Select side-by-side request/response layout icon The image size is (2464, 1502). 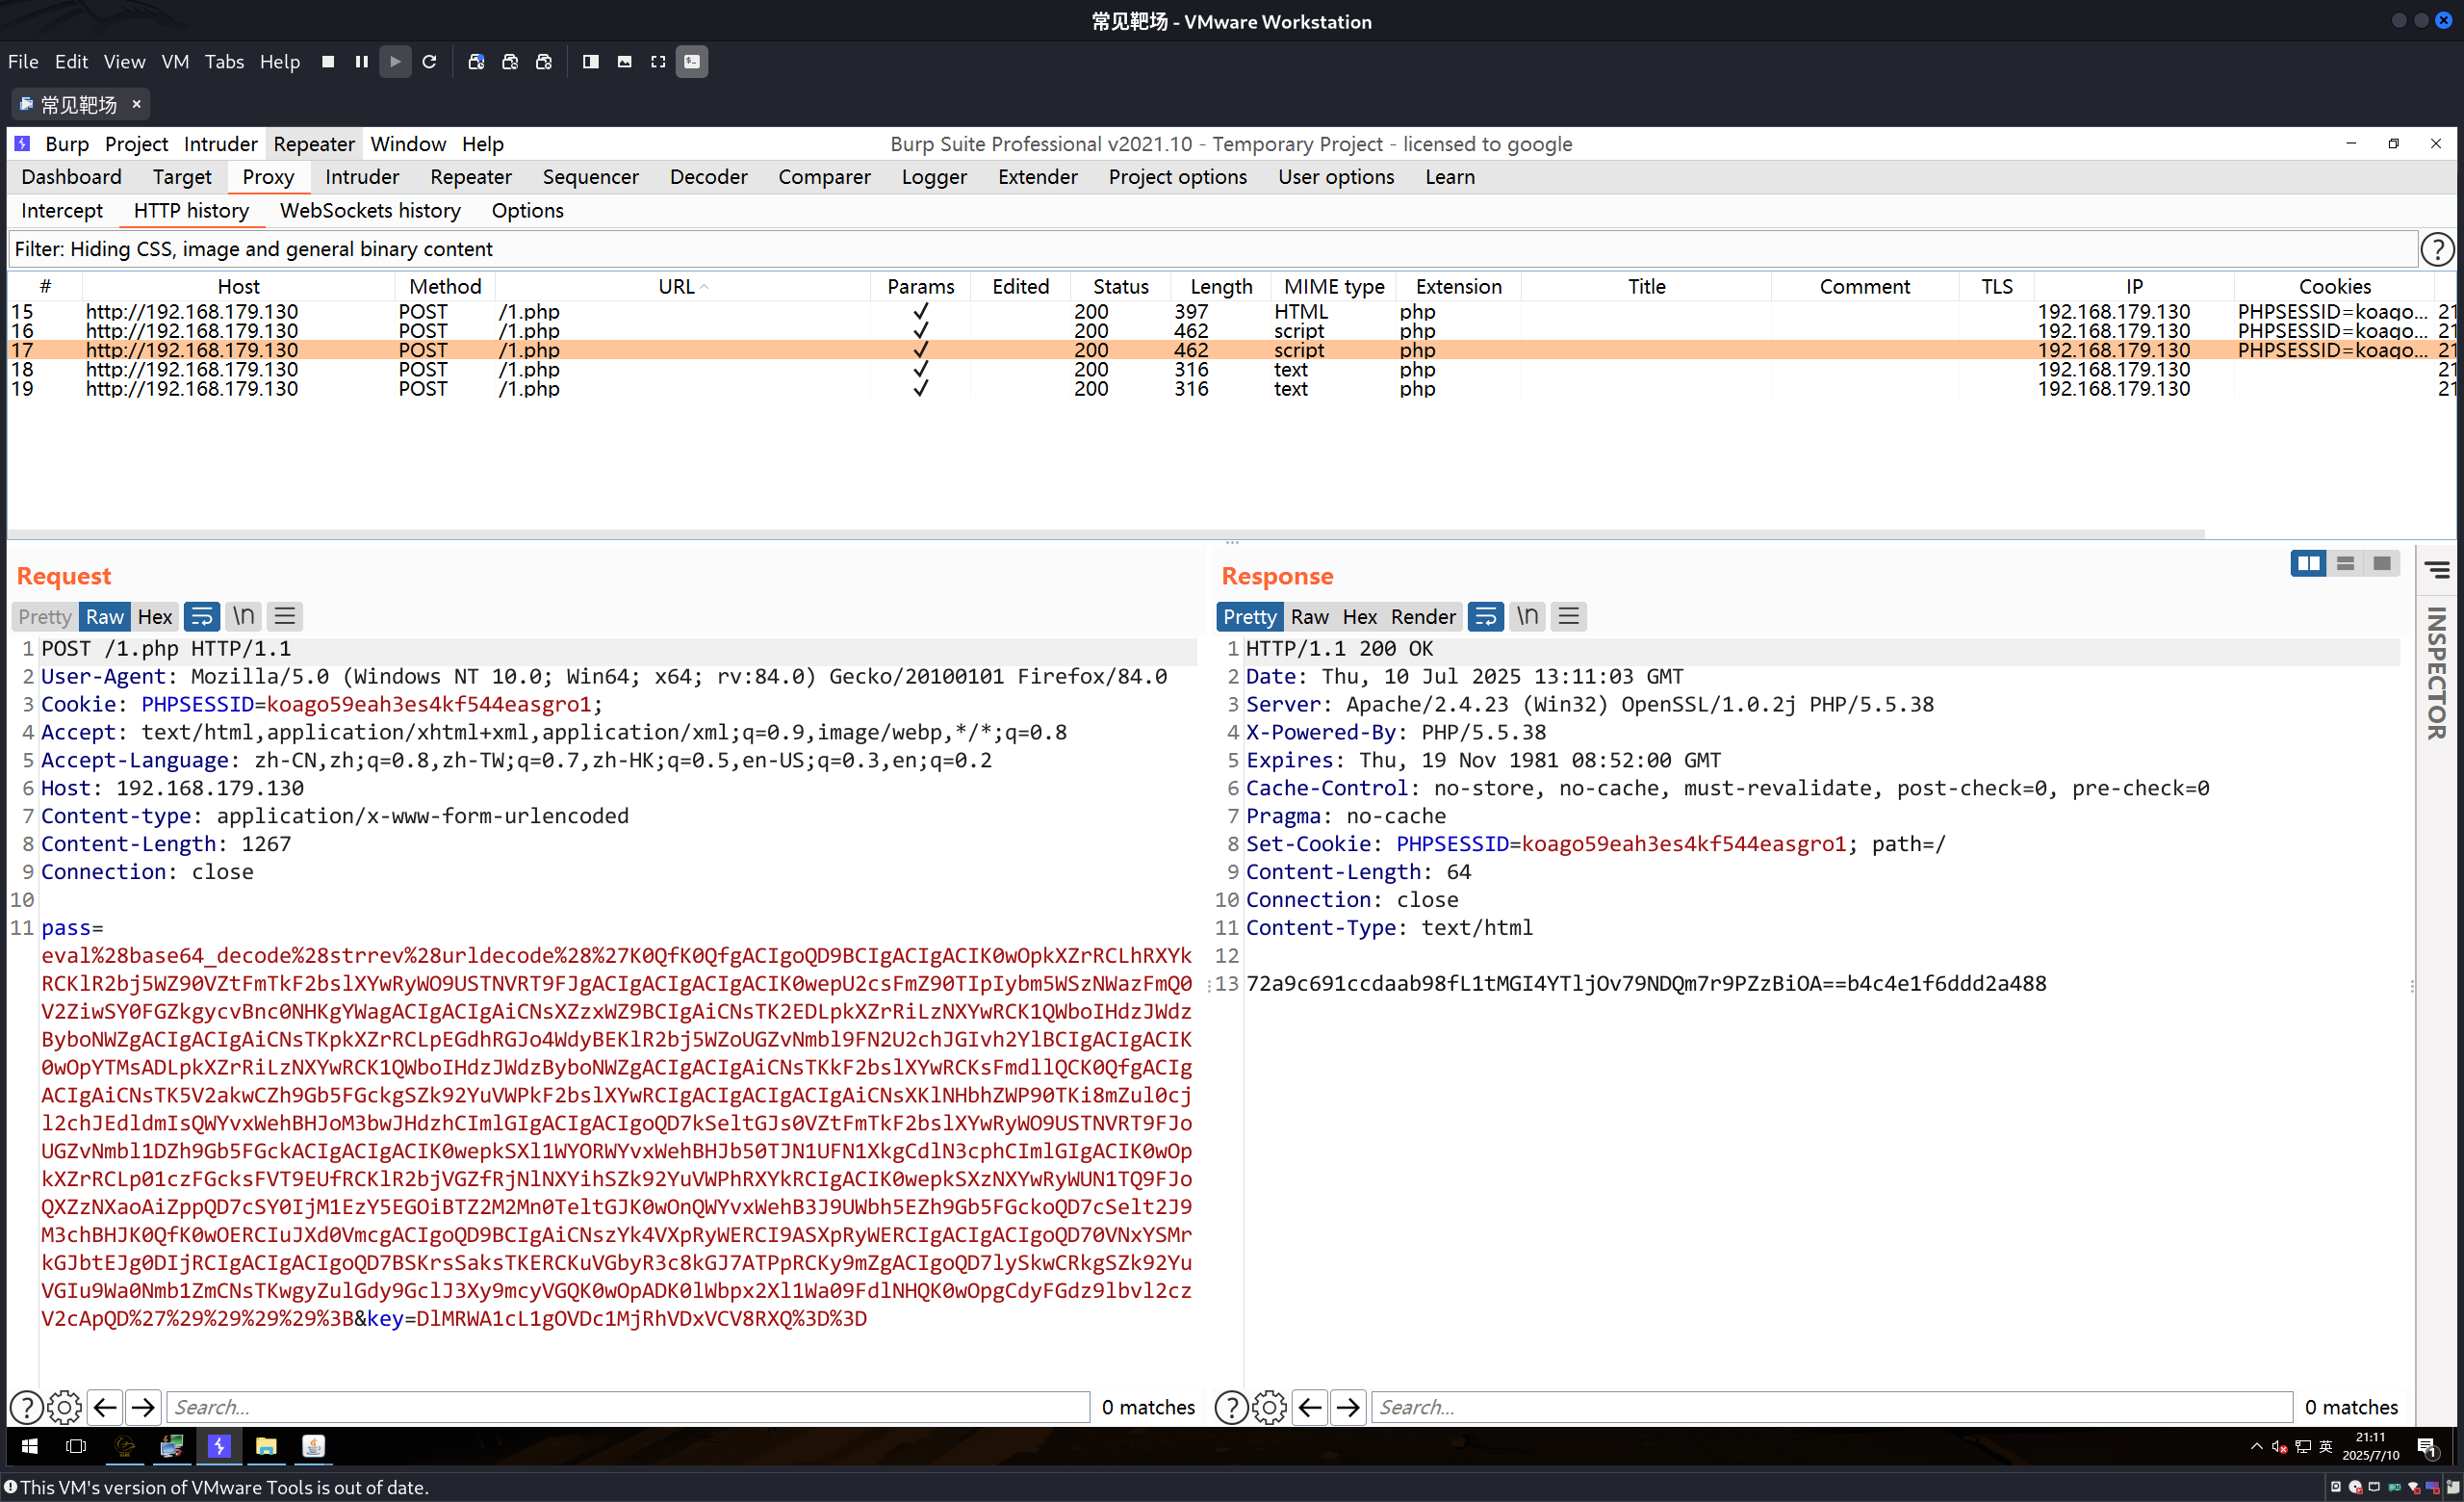(2308, 564)
